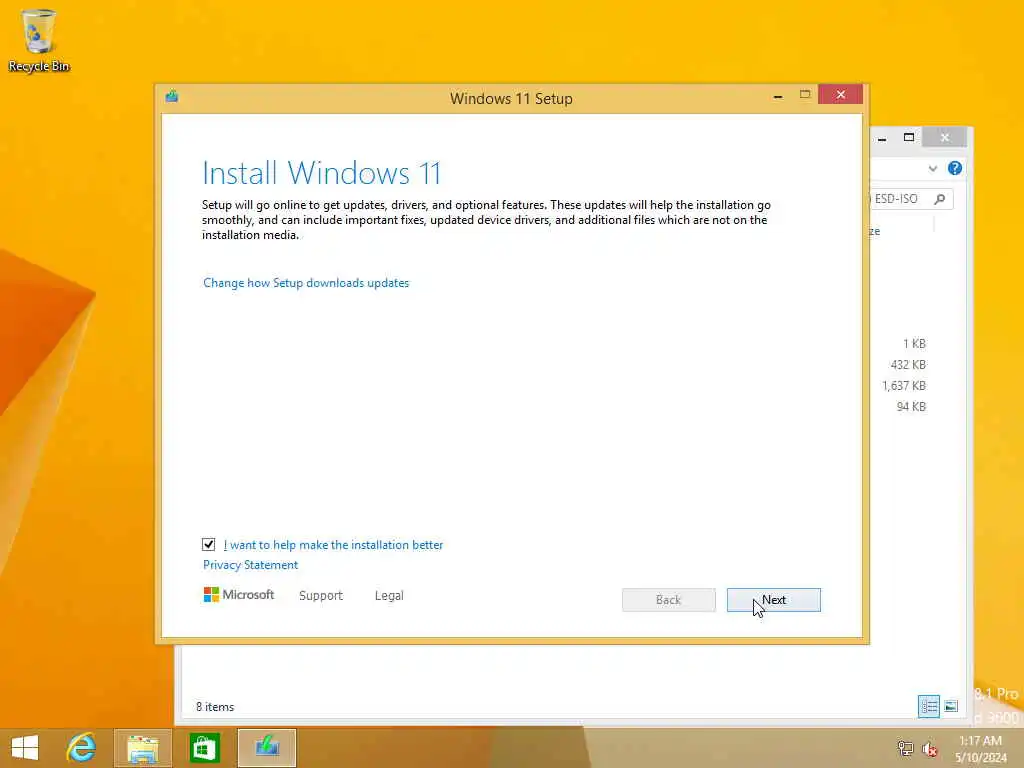The width and height of the screenshot is (1024, 768).
Task: Open the Support link
Action: (x=321, y=596)
